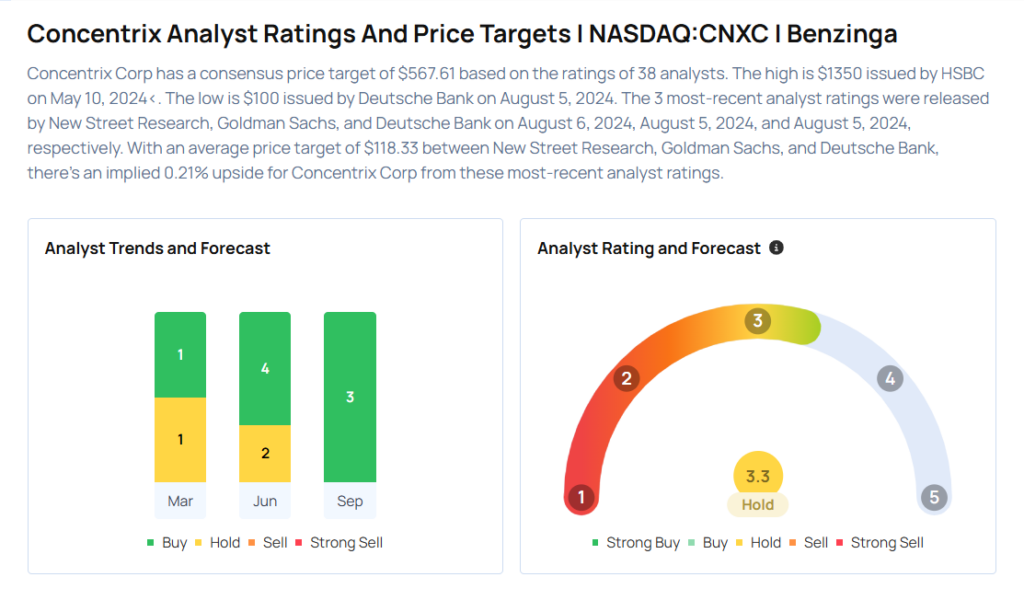Click the Jun label below the bars
Viewport: 1024px width, 600px height.
pos(265,501)
